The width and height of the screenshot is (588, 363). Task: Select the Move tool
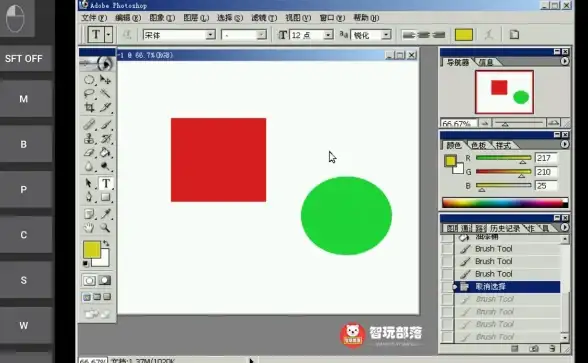pyautogui.click(x=105, y=80)
